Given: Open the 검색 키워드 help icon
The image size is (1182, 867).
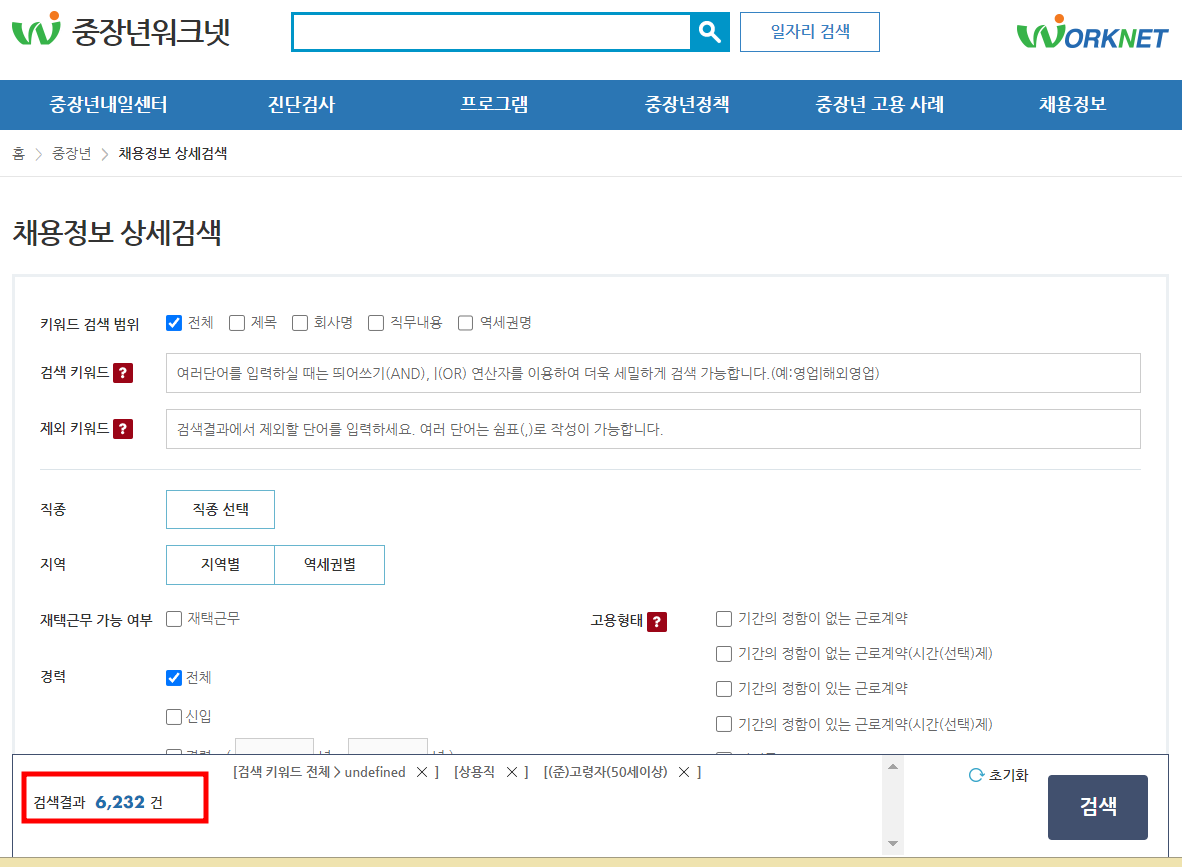Looking at the screenshot, I should tap(123, 374).
